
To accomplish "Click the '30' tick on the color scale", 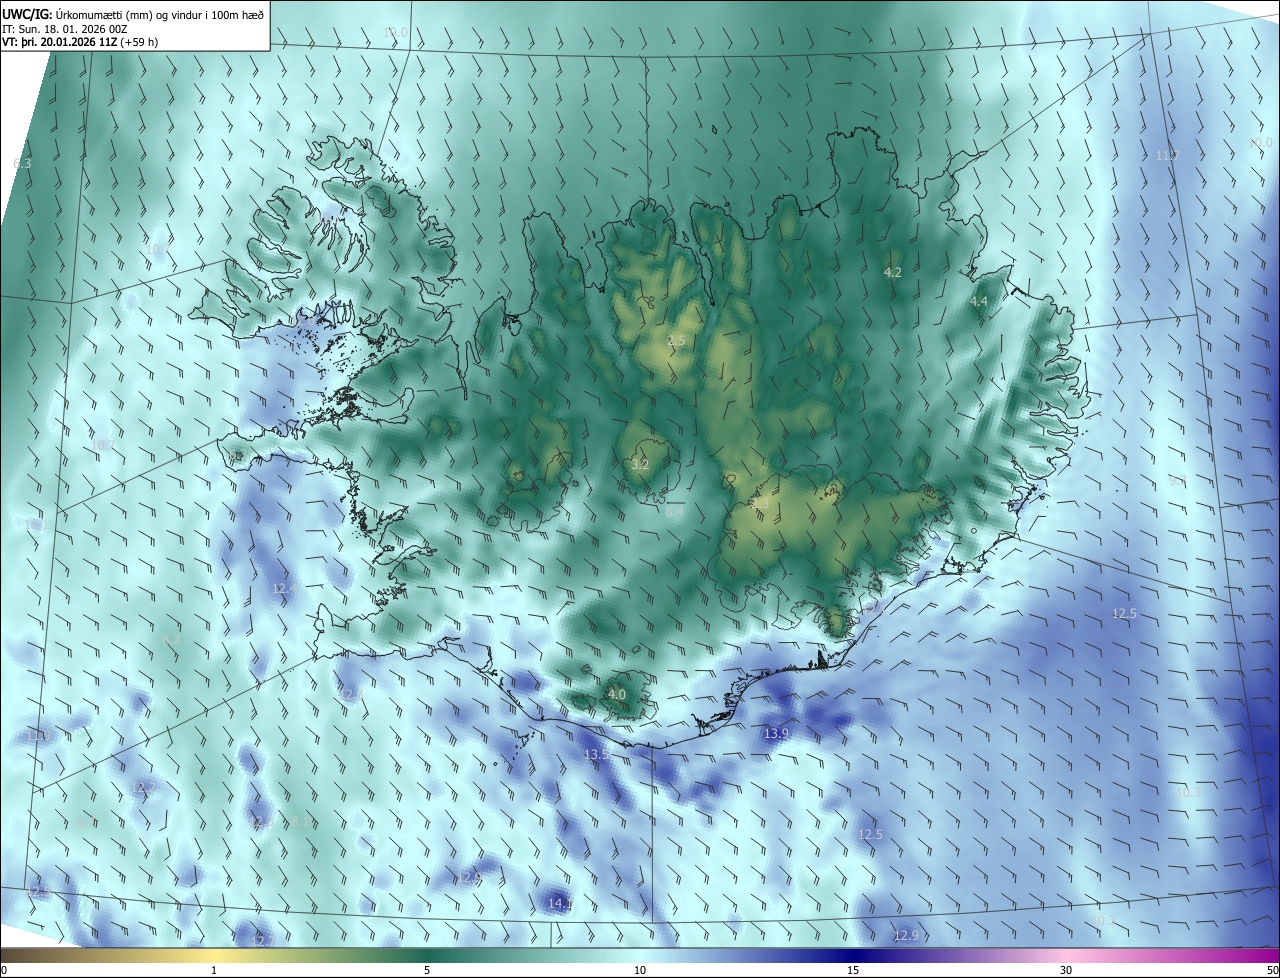I will click(x=1066, y=970).
